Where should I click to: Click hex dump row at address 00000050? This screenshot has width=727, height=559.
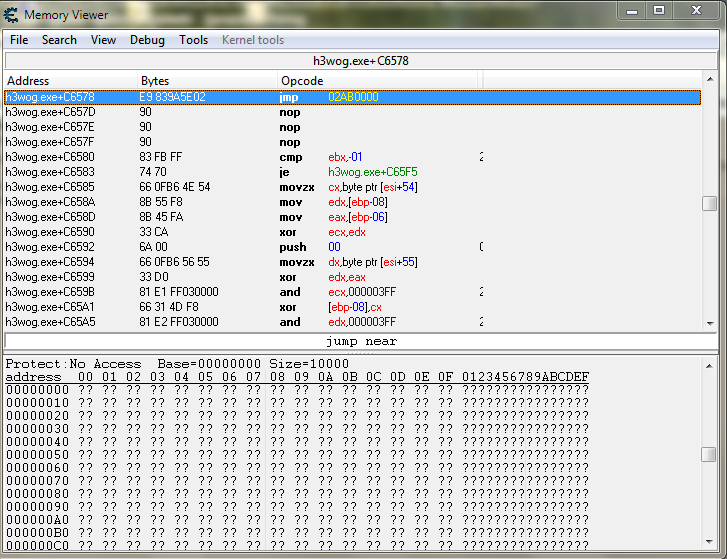pos(300,454)
